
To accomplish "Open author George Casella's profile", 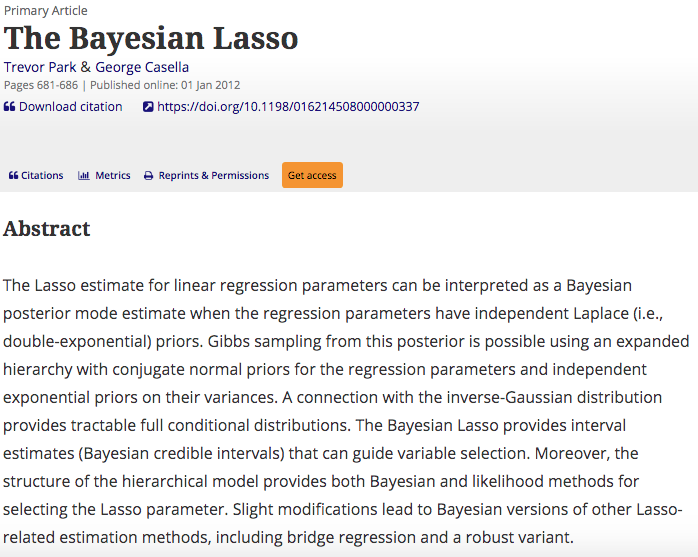I will pyautogui.click(x=142, y=67).
